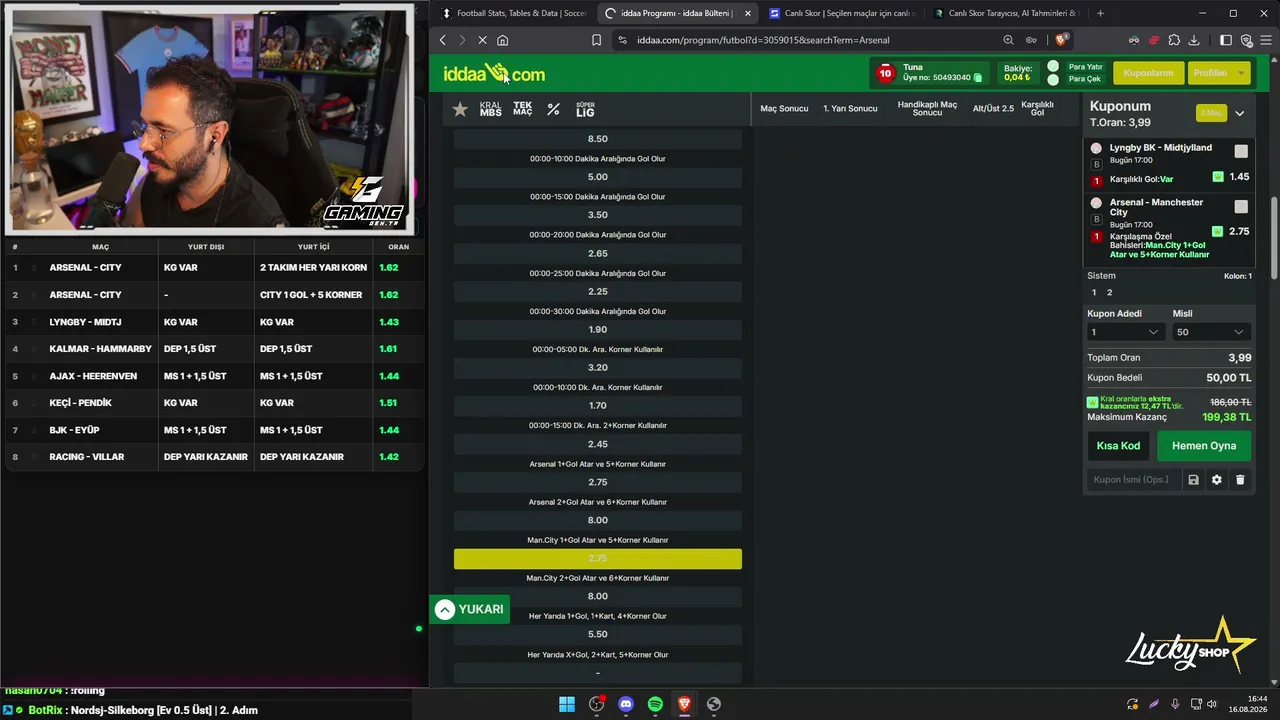The height and width of the screenshot is (720, 1280).
Task: Remove the Lyngby BK - Midtjylland bet from the coupon
Action: point(1096,148)
